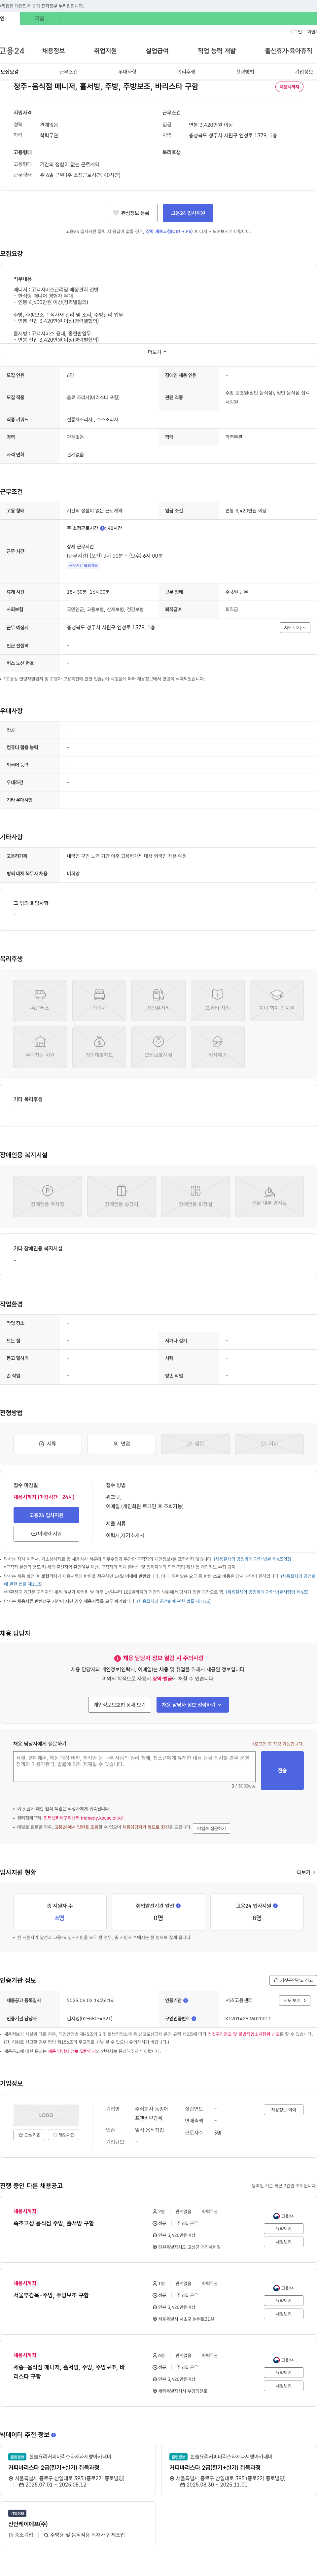317x2576 pixels.
Task: Open 더보기 in 입사지원 현황
Action: (306, 1872)
